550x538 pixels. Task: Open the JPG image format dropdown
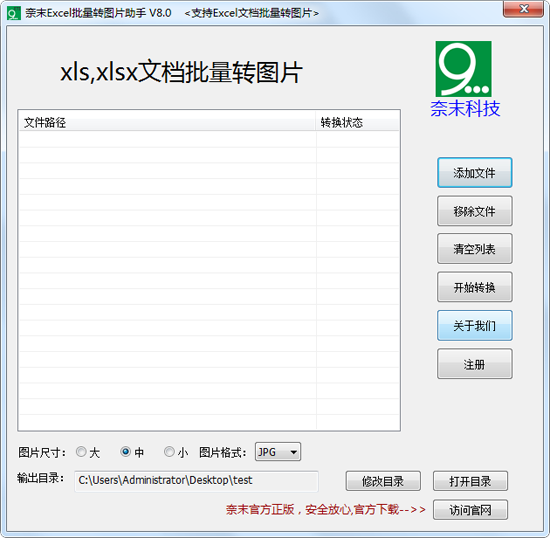tap(278, 452)
